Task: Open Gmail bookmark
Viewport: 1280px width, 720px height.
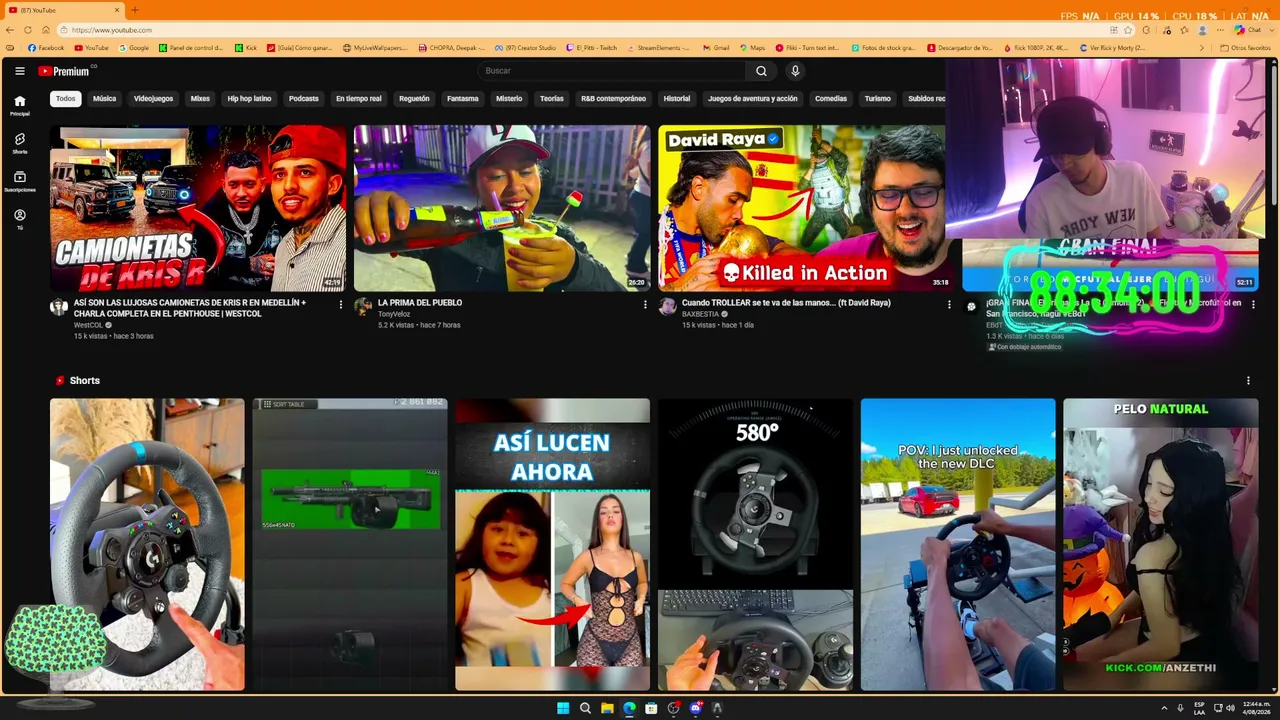Action: pyautogui.click(x=716, y=48)
